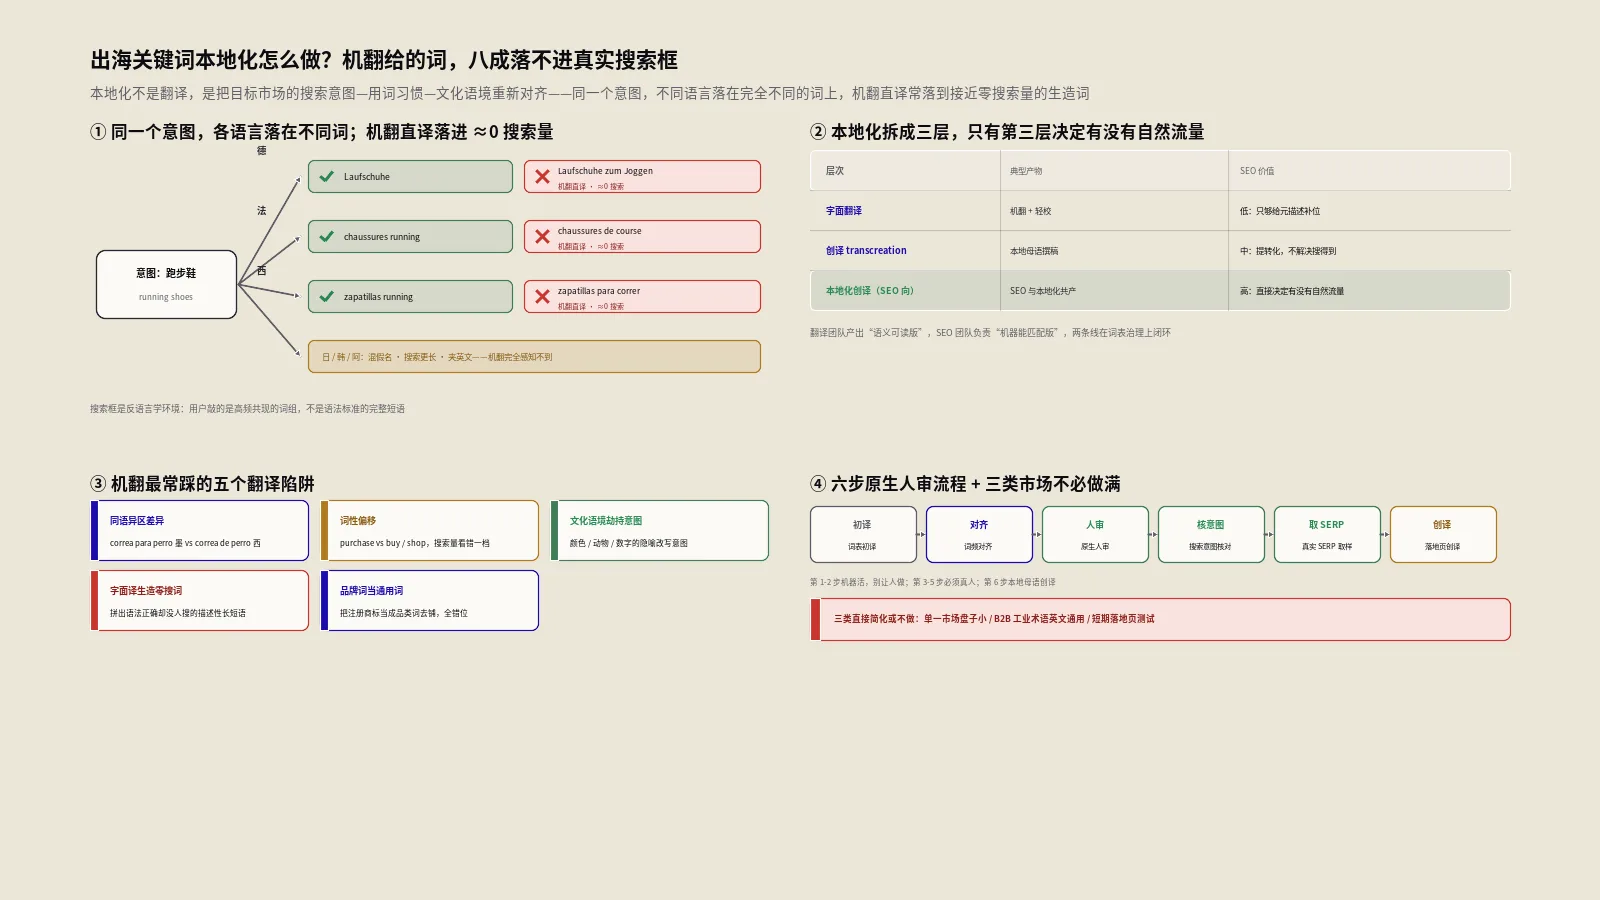Click the amber 日/韩/阿 note box
1600x900 pixels.
(x=534, y=357)
